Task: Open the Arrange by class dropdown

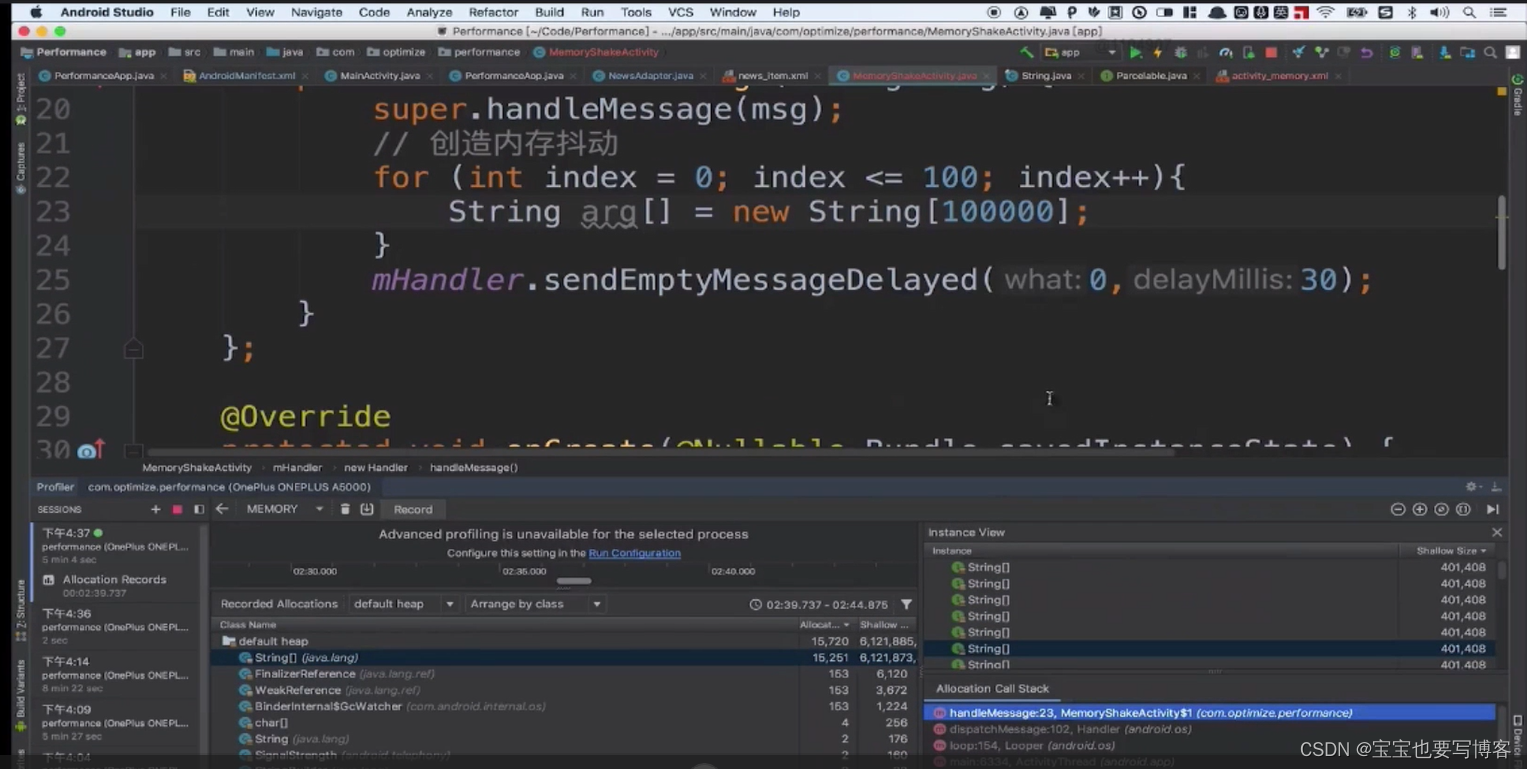Action: coord(535,604)
